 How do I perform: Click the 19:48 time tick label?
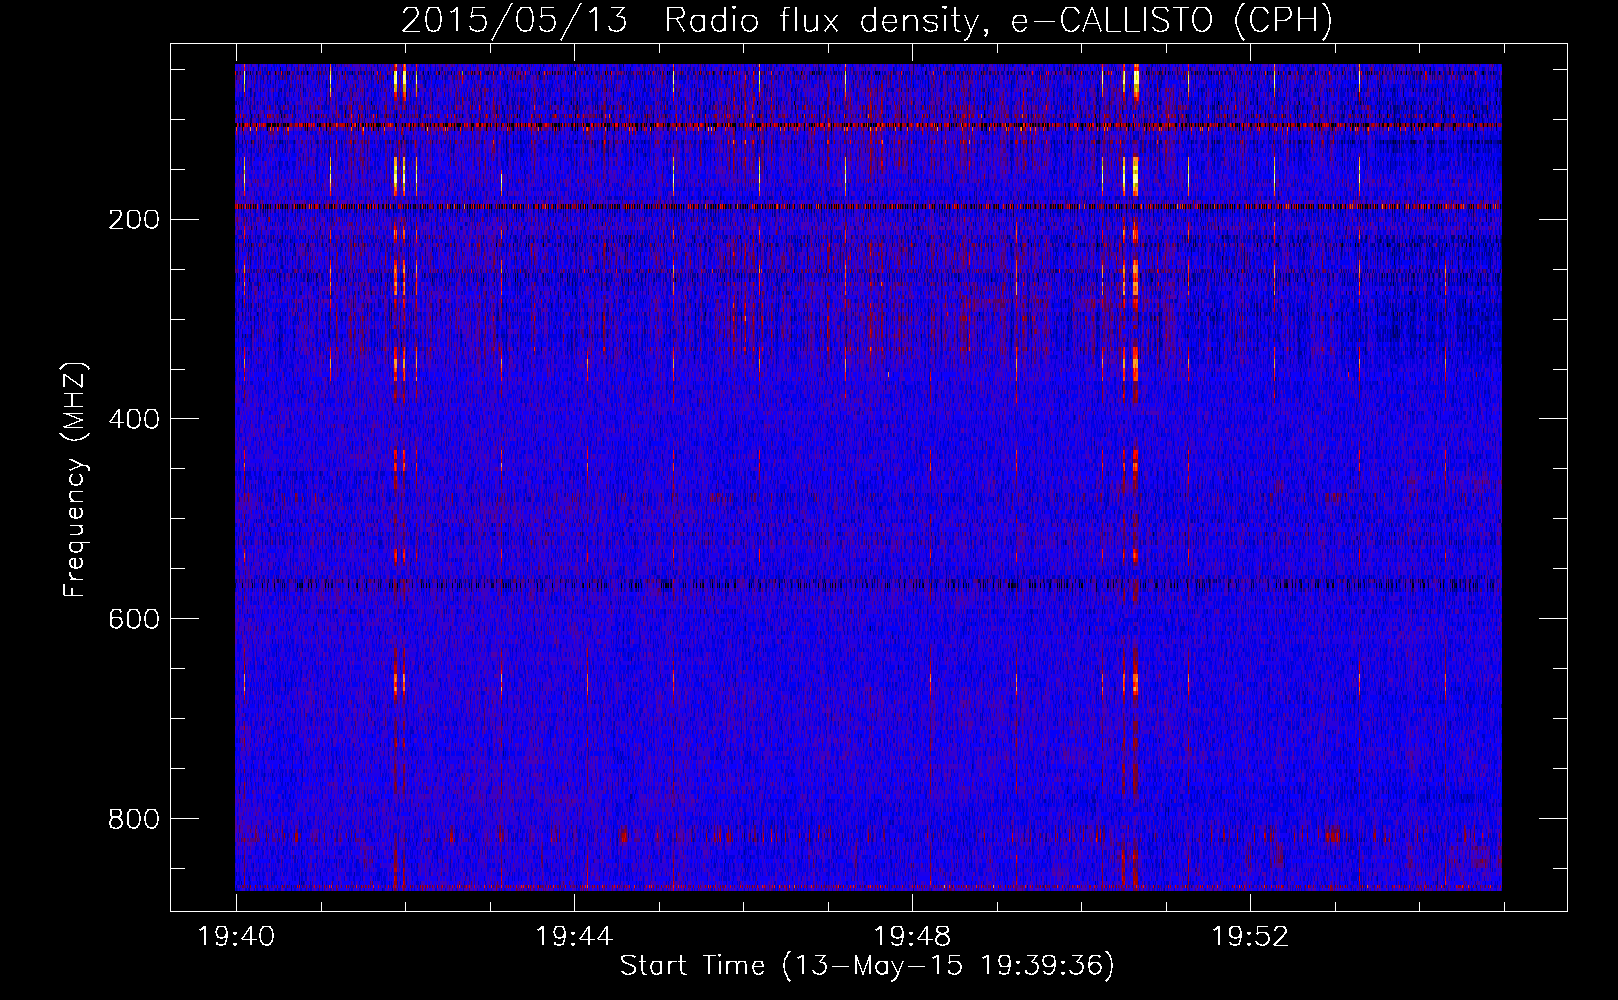[912, 937]
